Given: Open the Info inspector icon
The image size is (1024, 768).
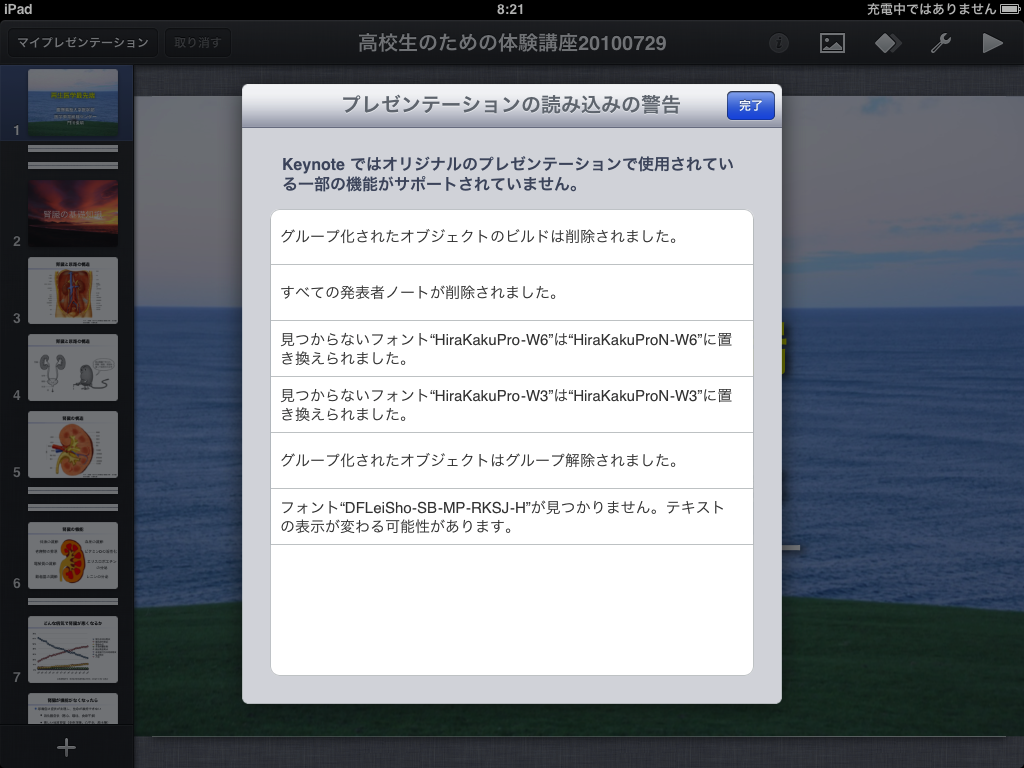Looking at the screenshot, I should 778,43.
